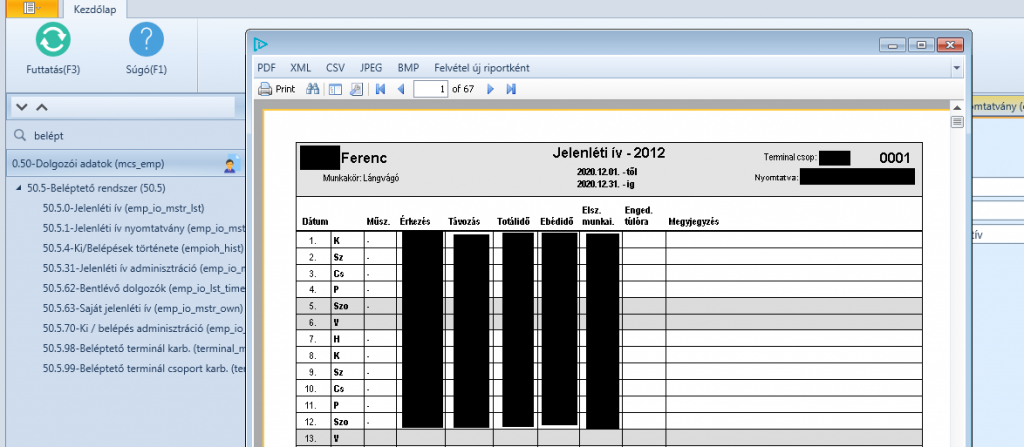Screen dimensions: 1024x447
Task: Go to next report page
Action: coord(490,89)
